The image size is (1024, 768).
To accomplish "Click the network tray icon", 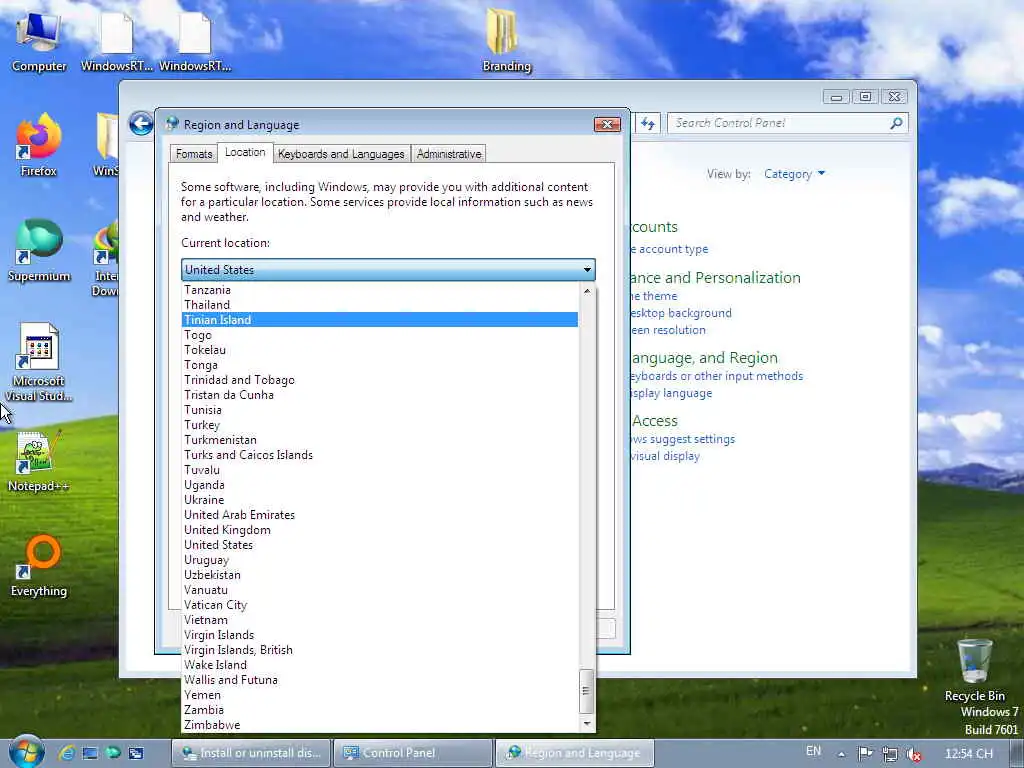I will tap(889, 754).
